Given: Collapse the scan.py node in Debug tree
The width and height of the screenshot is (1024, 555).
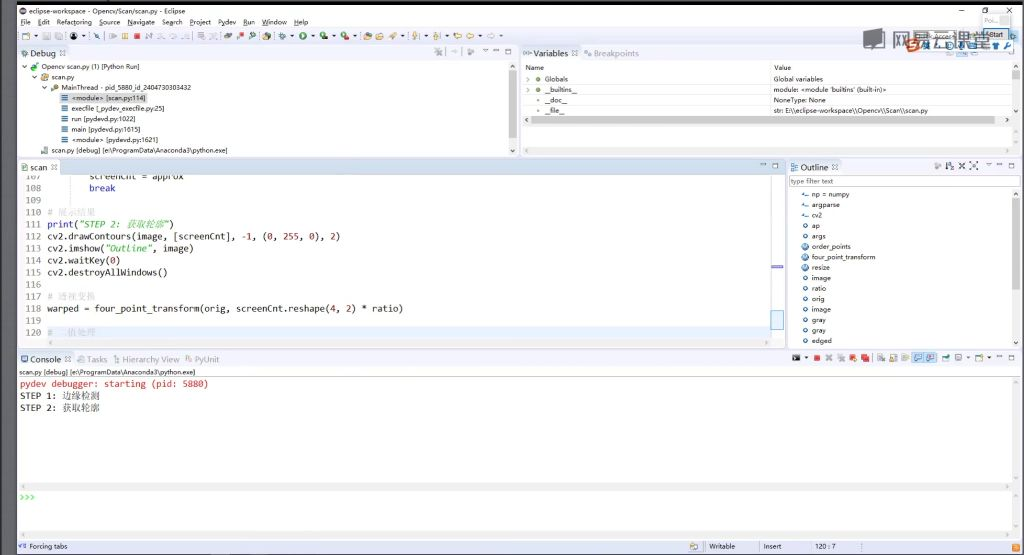Looking at the screenshot, I should click(x=35, y=77).
